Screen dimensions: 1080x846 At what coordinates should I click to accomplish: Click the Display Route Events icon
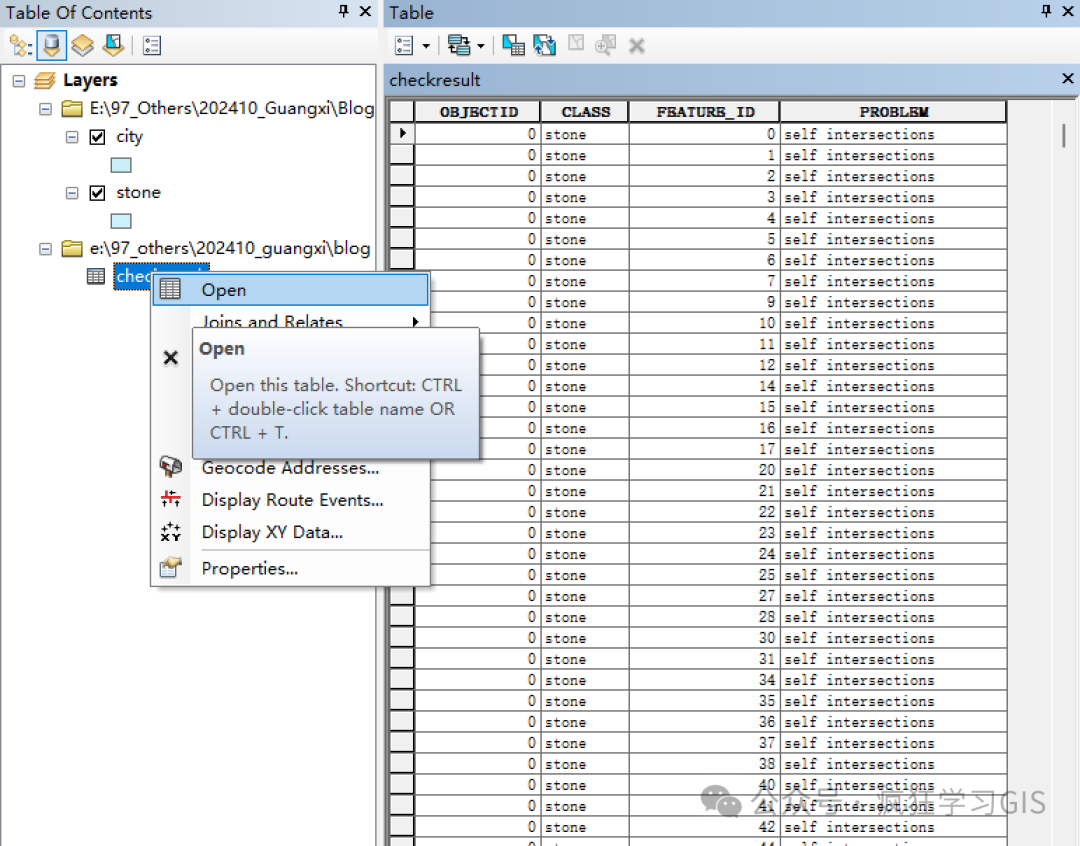point(171,498)
